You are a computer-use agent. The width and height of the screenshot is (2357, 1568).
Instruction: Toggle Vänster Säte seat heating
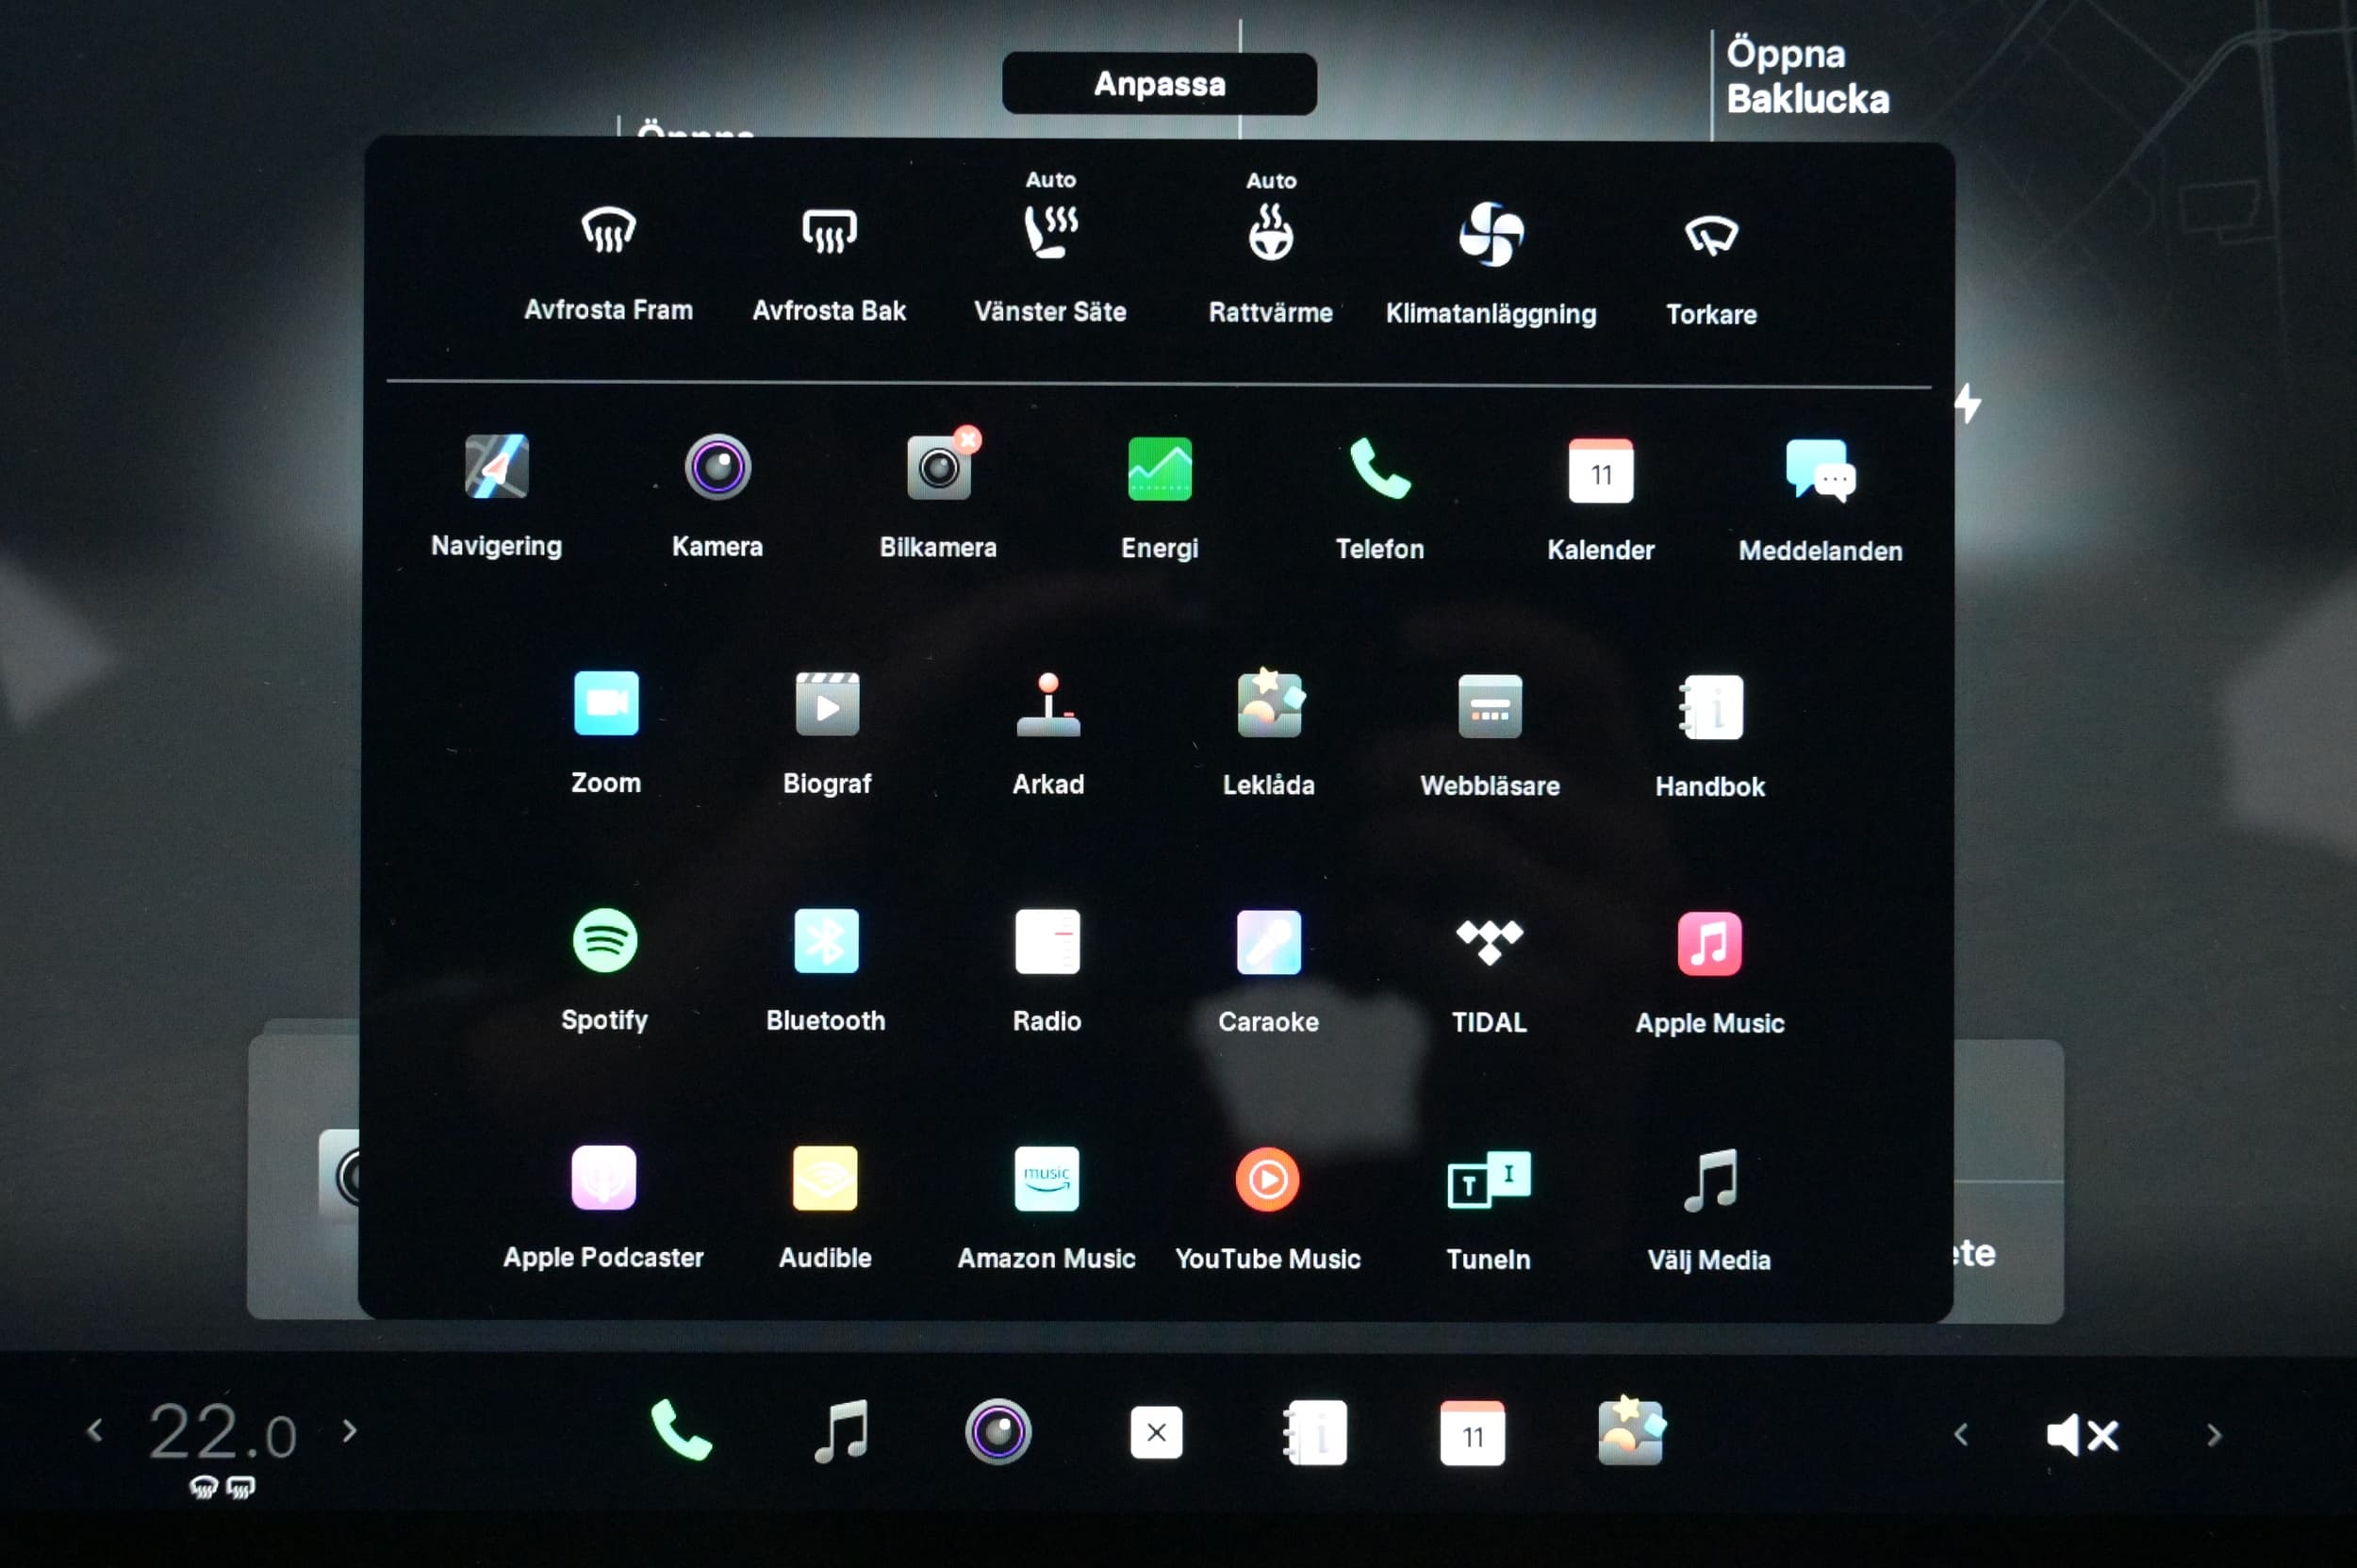click(x=1050, y=250)
